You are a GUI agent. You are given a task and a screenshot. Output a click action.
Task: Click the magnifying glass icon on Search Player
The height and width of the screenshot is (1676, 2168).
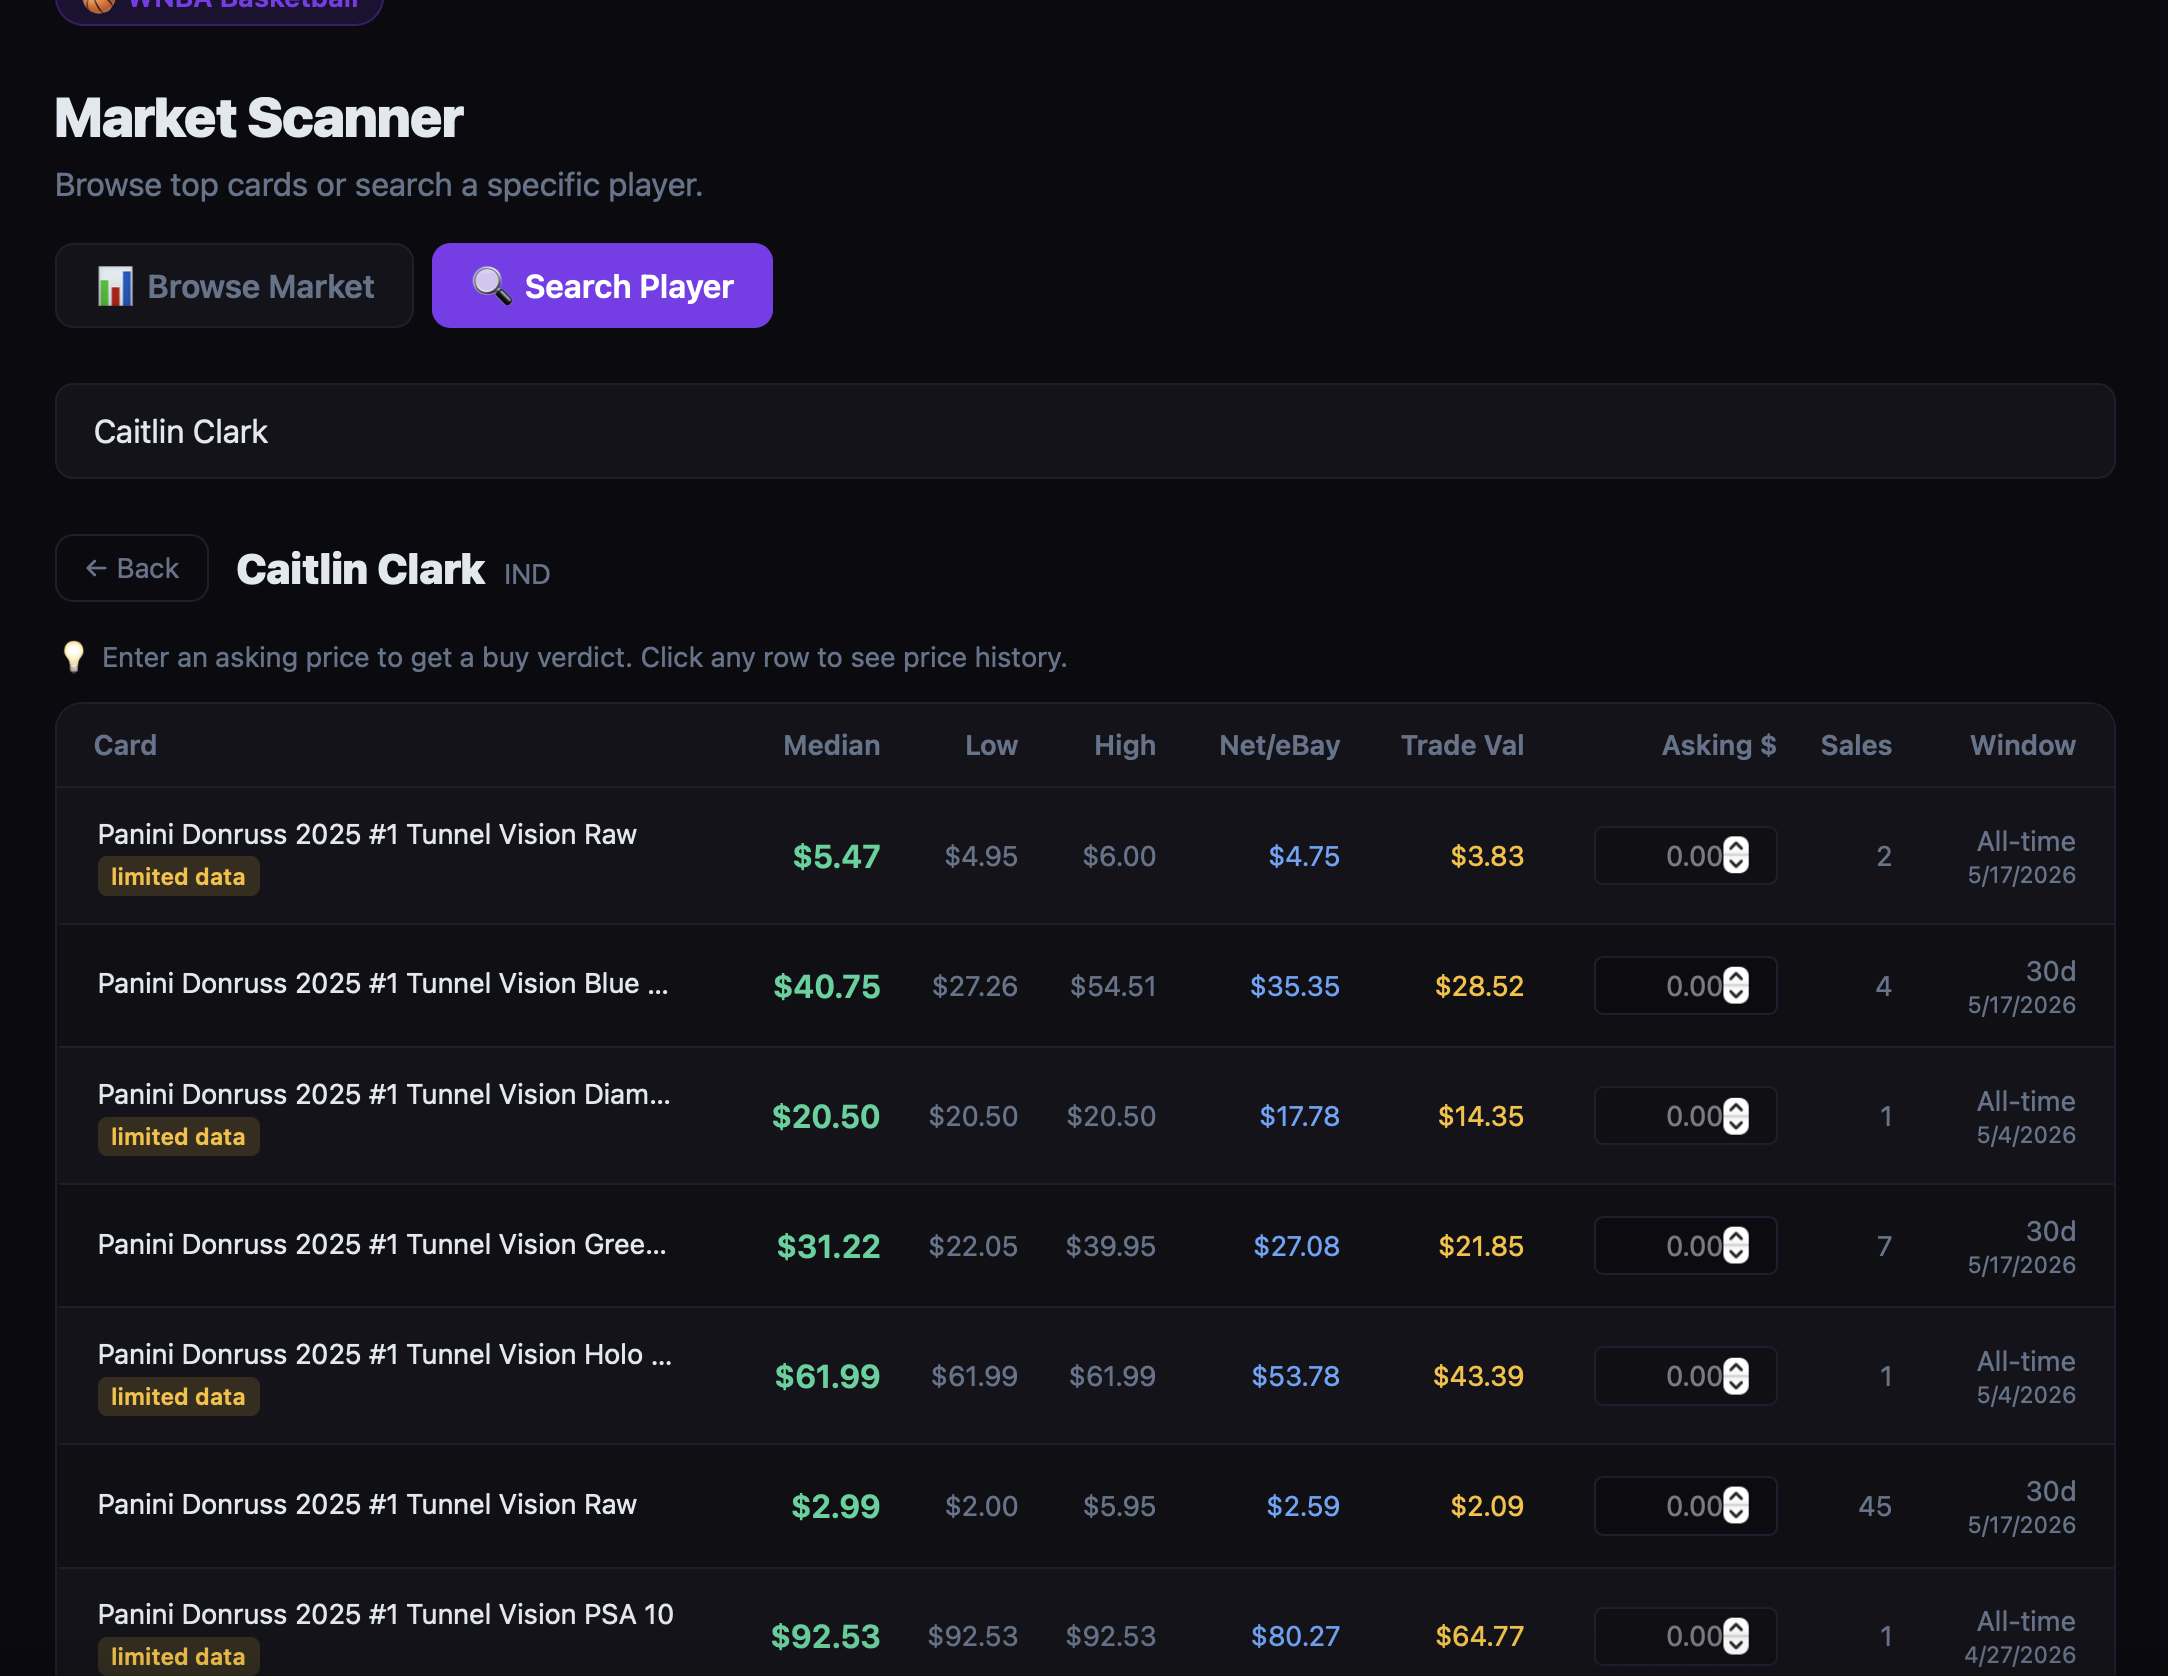491,286
